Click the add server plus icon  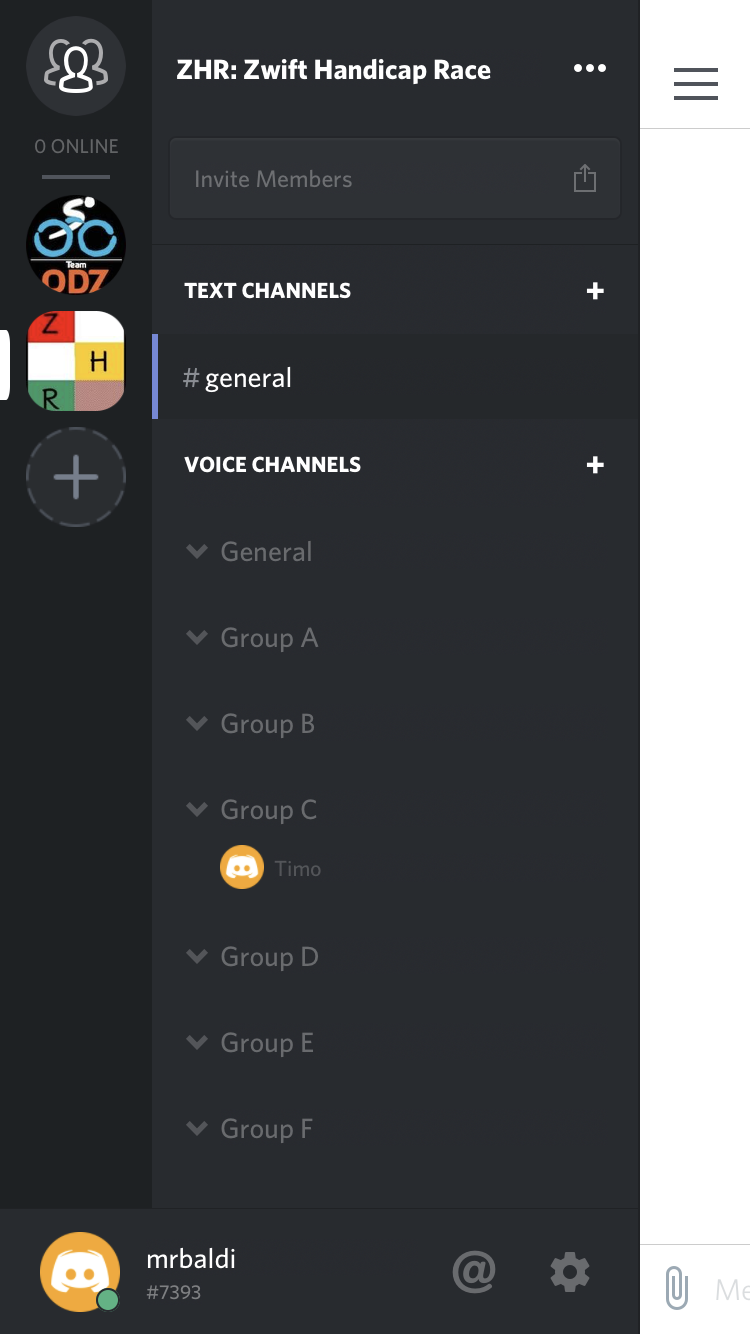pos(75,477)
